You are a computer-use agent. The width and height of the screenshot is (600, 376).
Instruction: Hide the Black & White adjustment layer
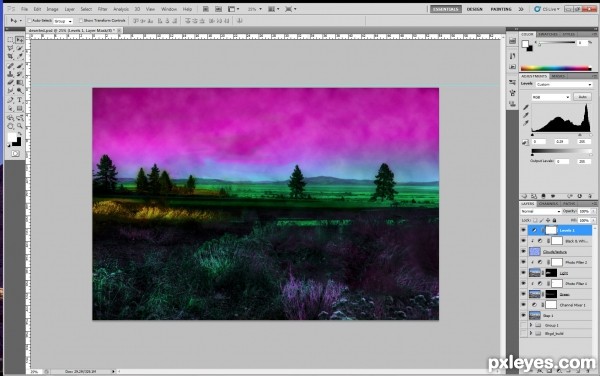tap(523, 241)
